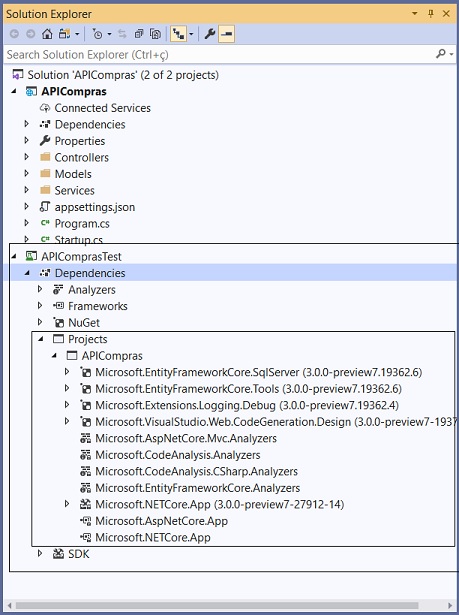Image resolution: width=459 pixels, height=615 pixels.
Task: Click the Collapse All toolbar icon
Action: pyautogui.click(x=138, y=34)
